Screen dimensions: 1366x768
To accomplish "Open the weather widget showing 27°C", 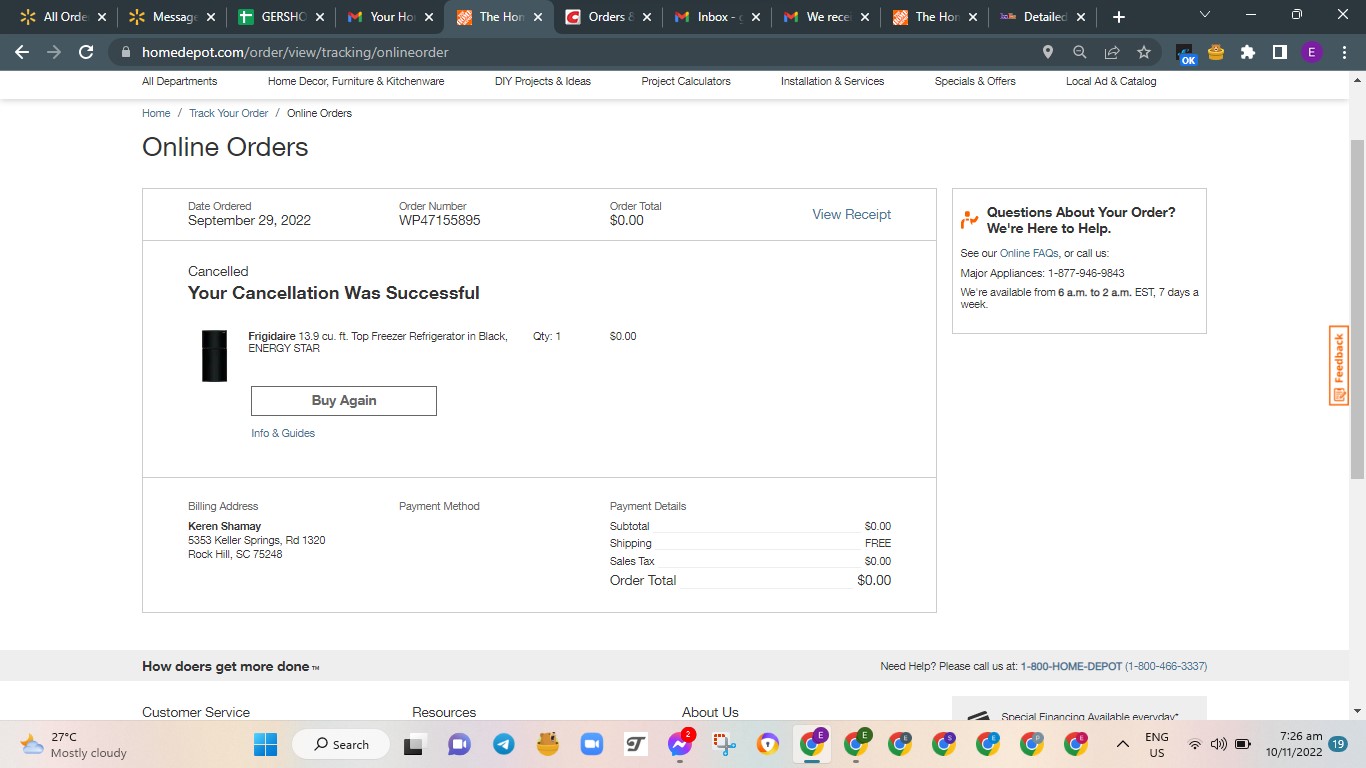I will click(x=74, y=744).
